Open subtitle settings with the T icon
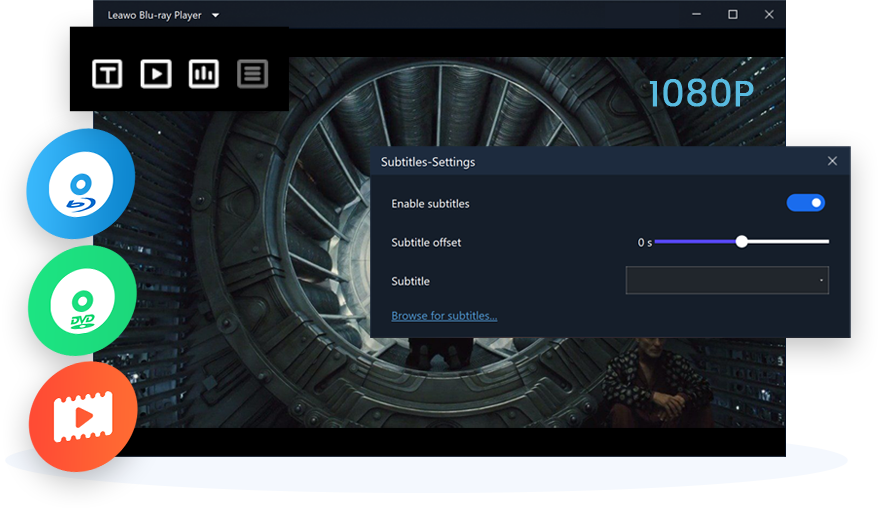This screenshot has height=508, width=878. [107, 73]
